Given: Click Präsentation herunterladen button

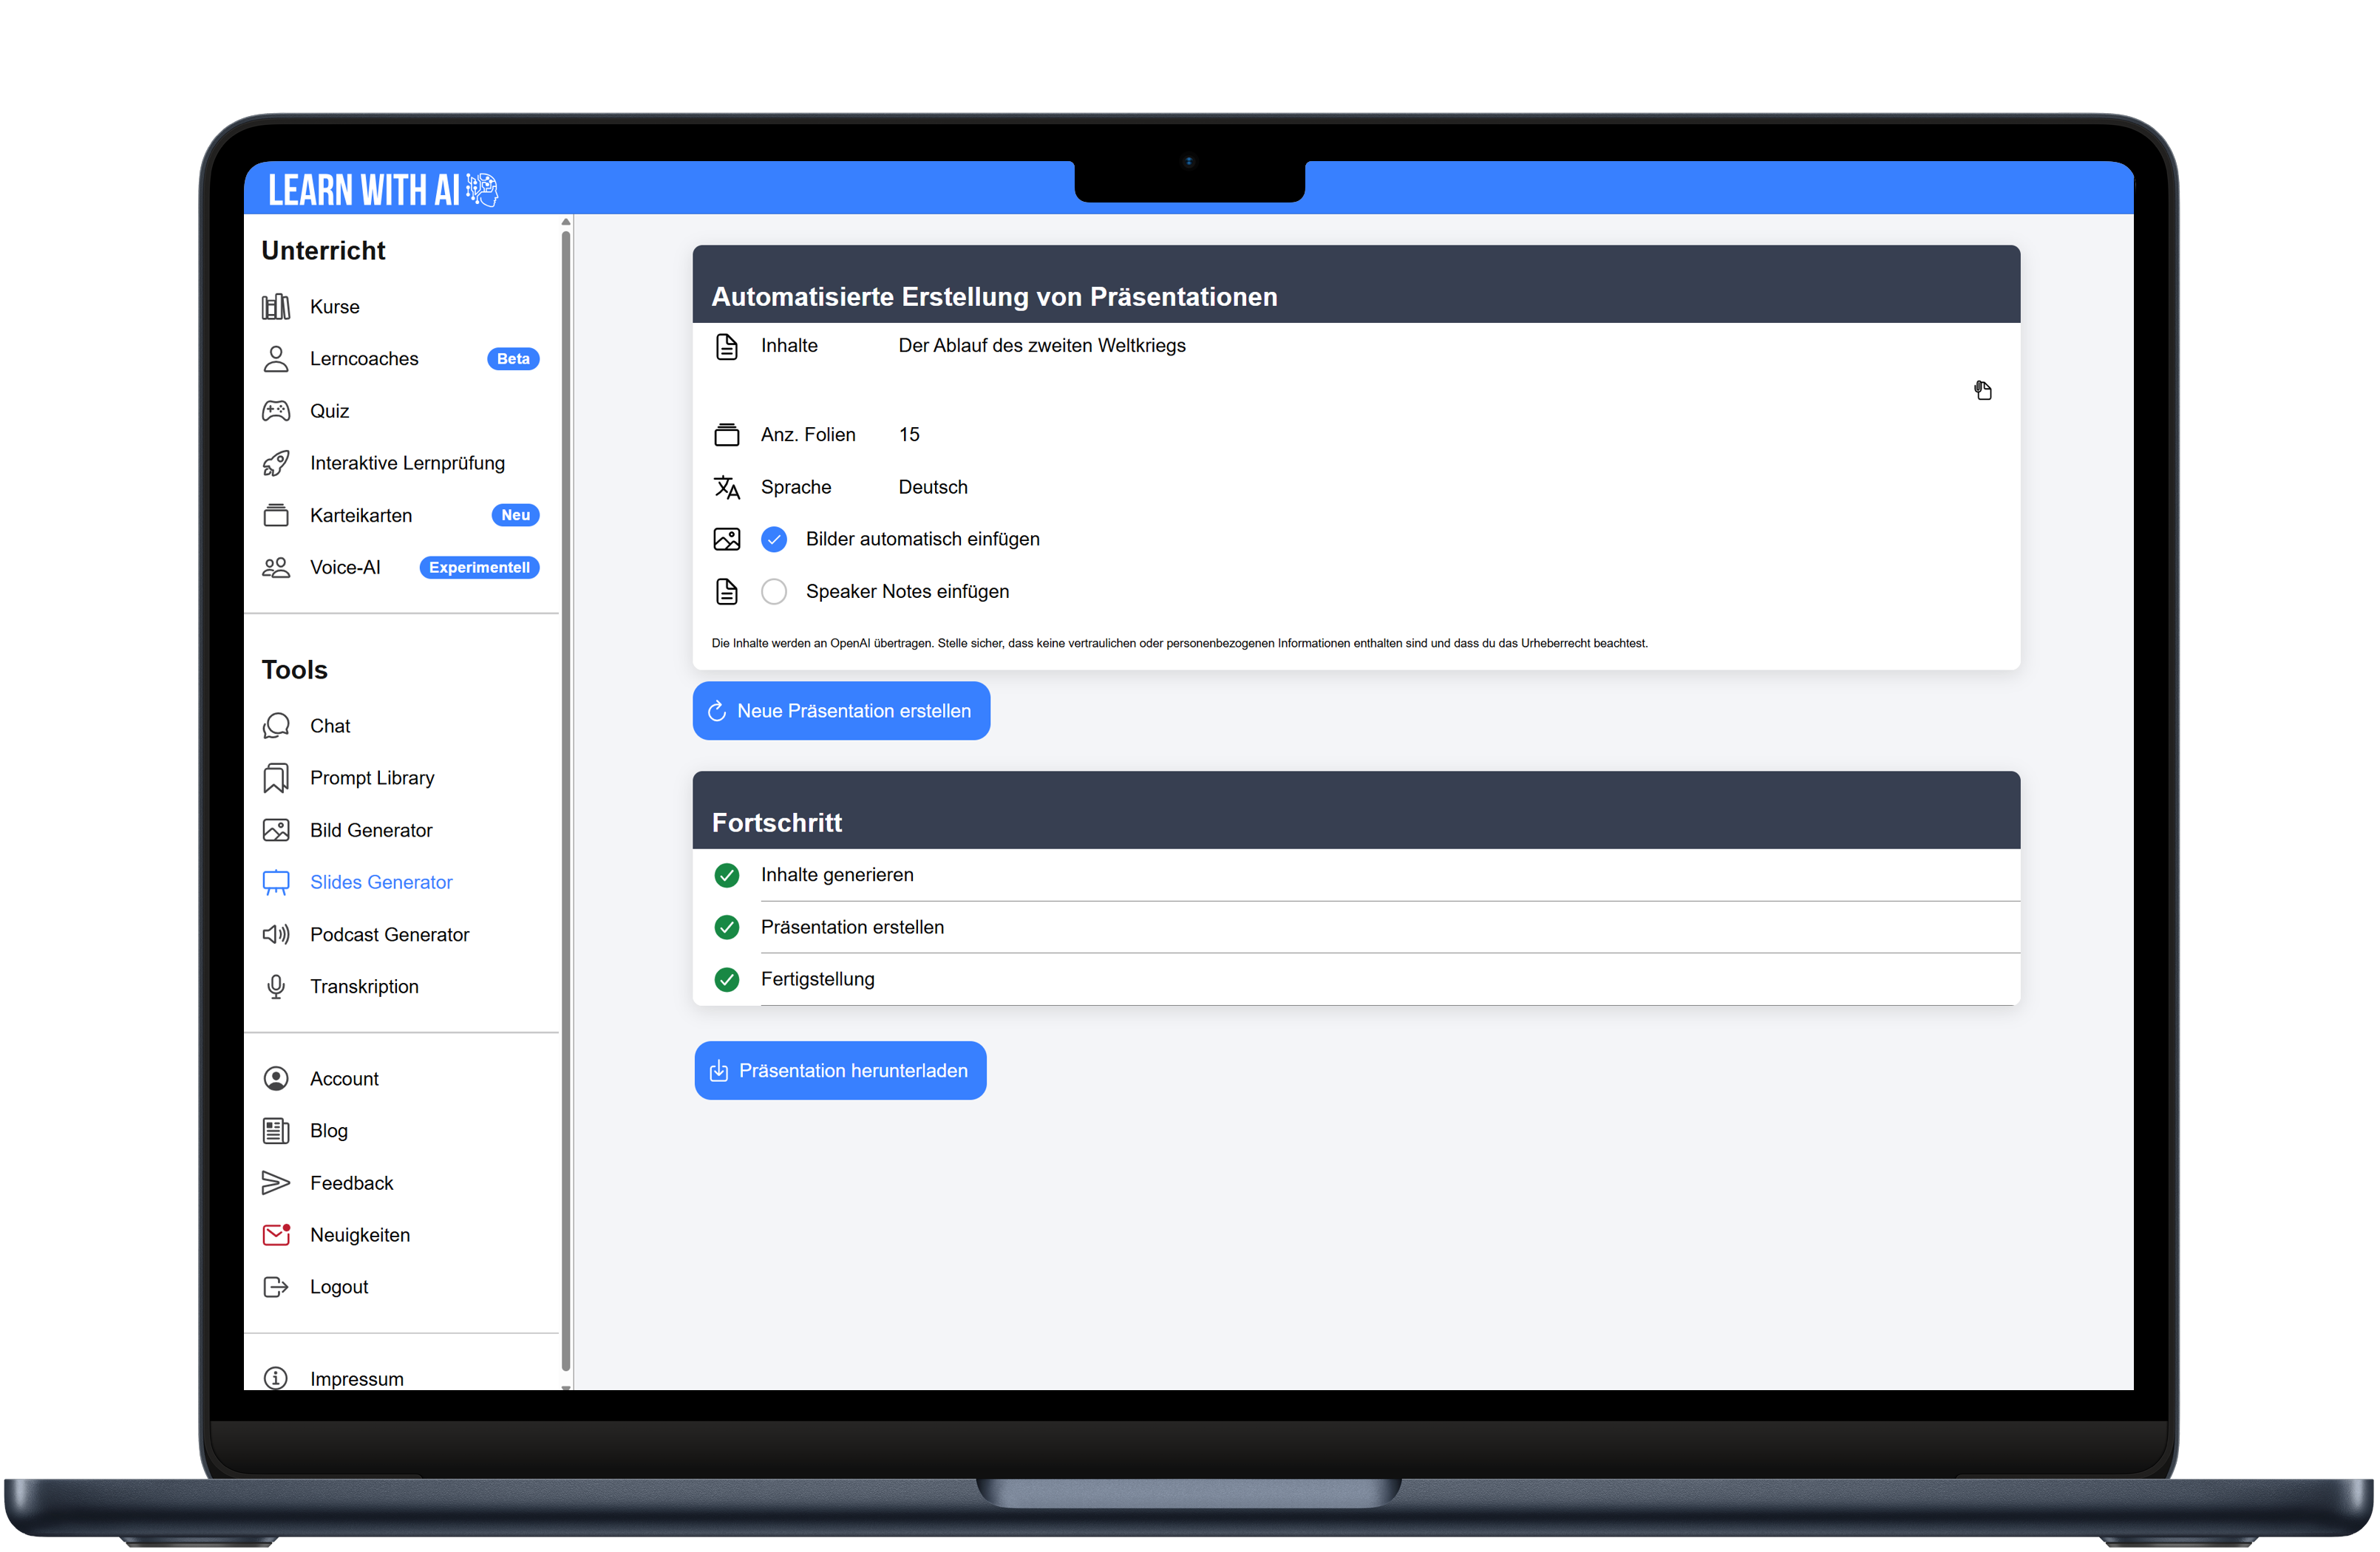Looking at the screenshot, I should pos(840,1071).
